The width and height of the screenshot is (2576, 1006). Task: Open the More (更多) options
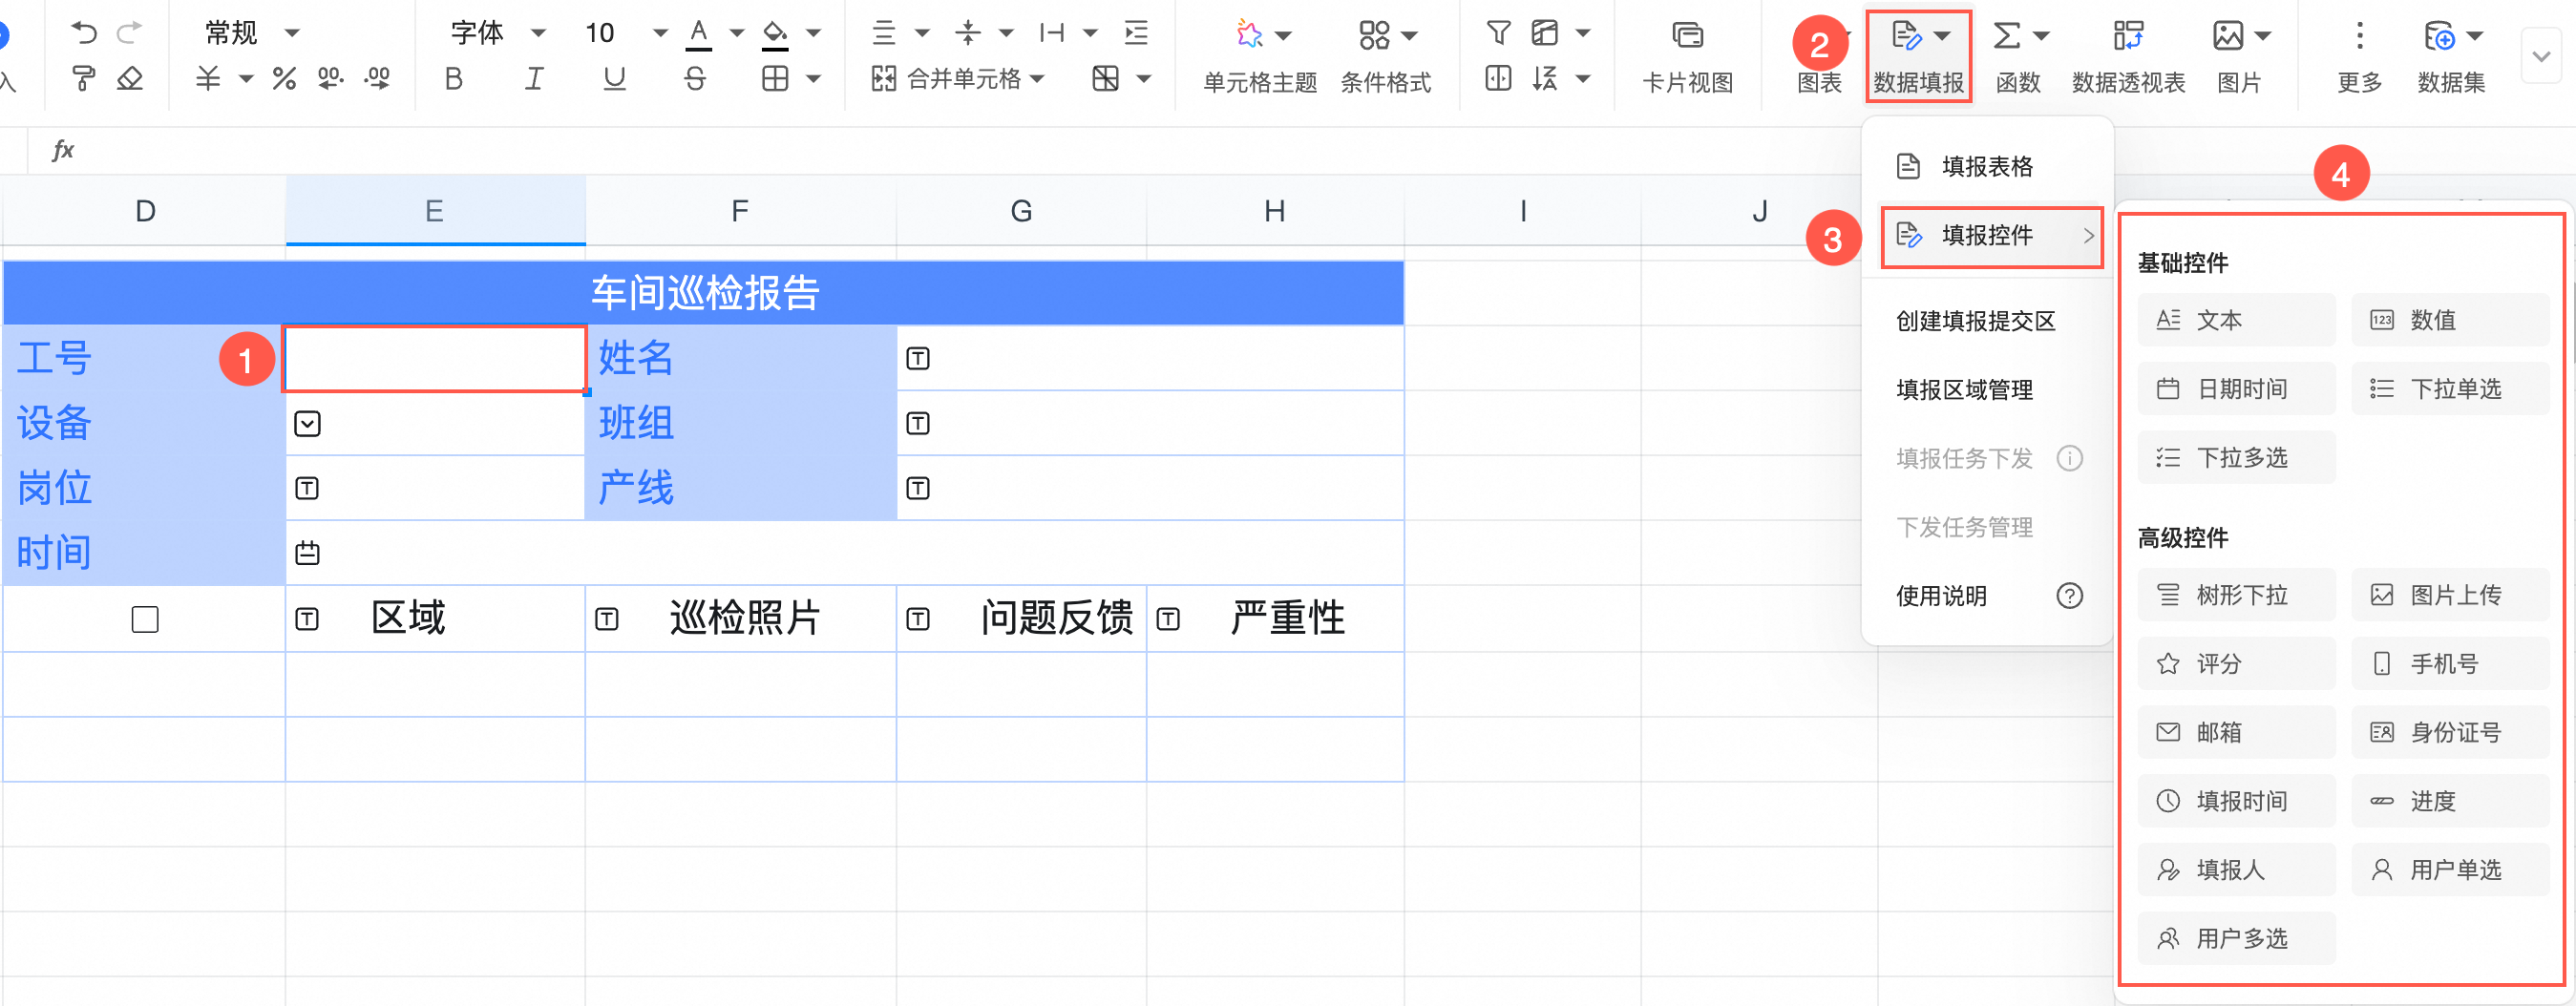click(x=2359, y=59)
